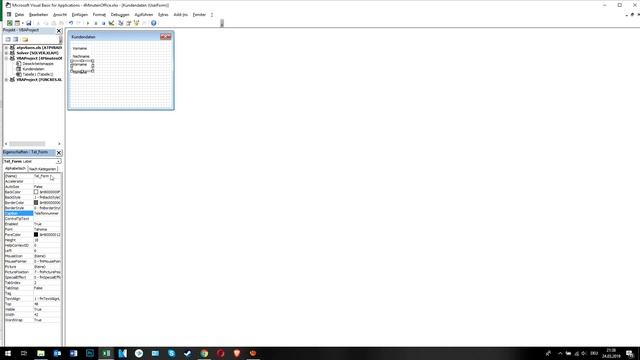
Task: Open the Tel_Form Label object dropdown
Action: pyautogui.click(x=58, y=162)
